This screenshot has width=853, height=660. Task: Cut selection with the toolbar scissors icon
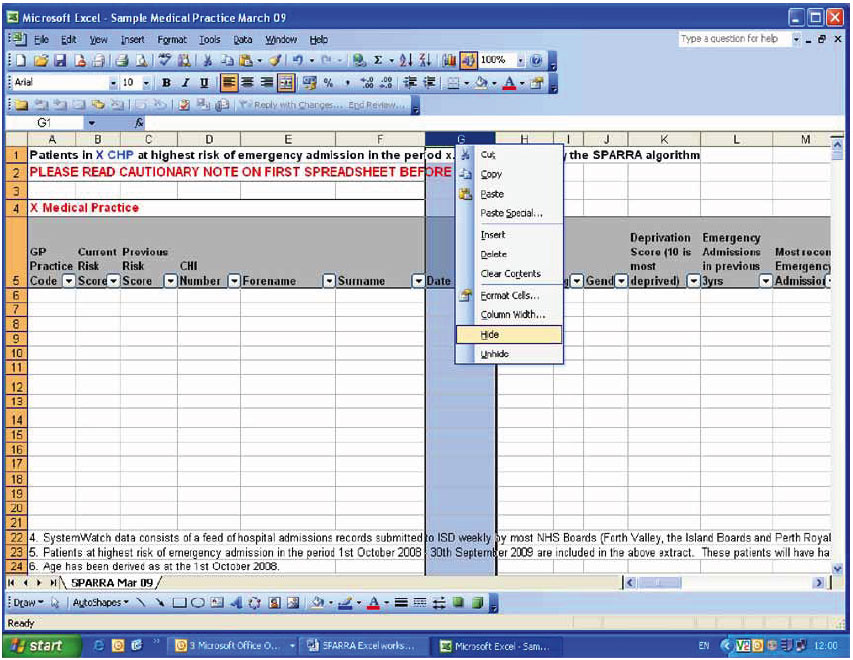pos(207,60)
